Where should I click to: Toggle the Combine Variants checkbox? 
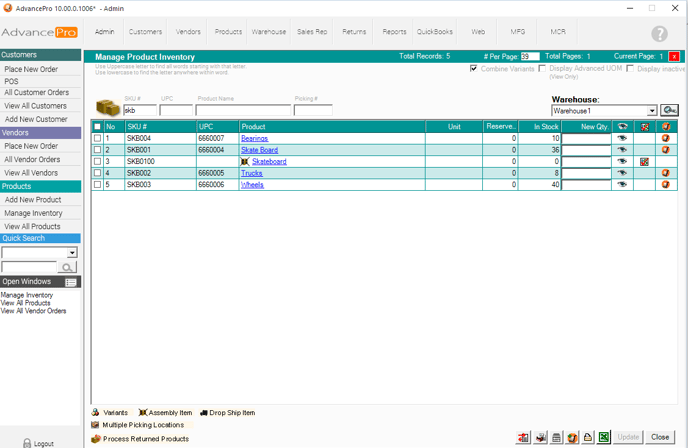click(x=474, y=69)
